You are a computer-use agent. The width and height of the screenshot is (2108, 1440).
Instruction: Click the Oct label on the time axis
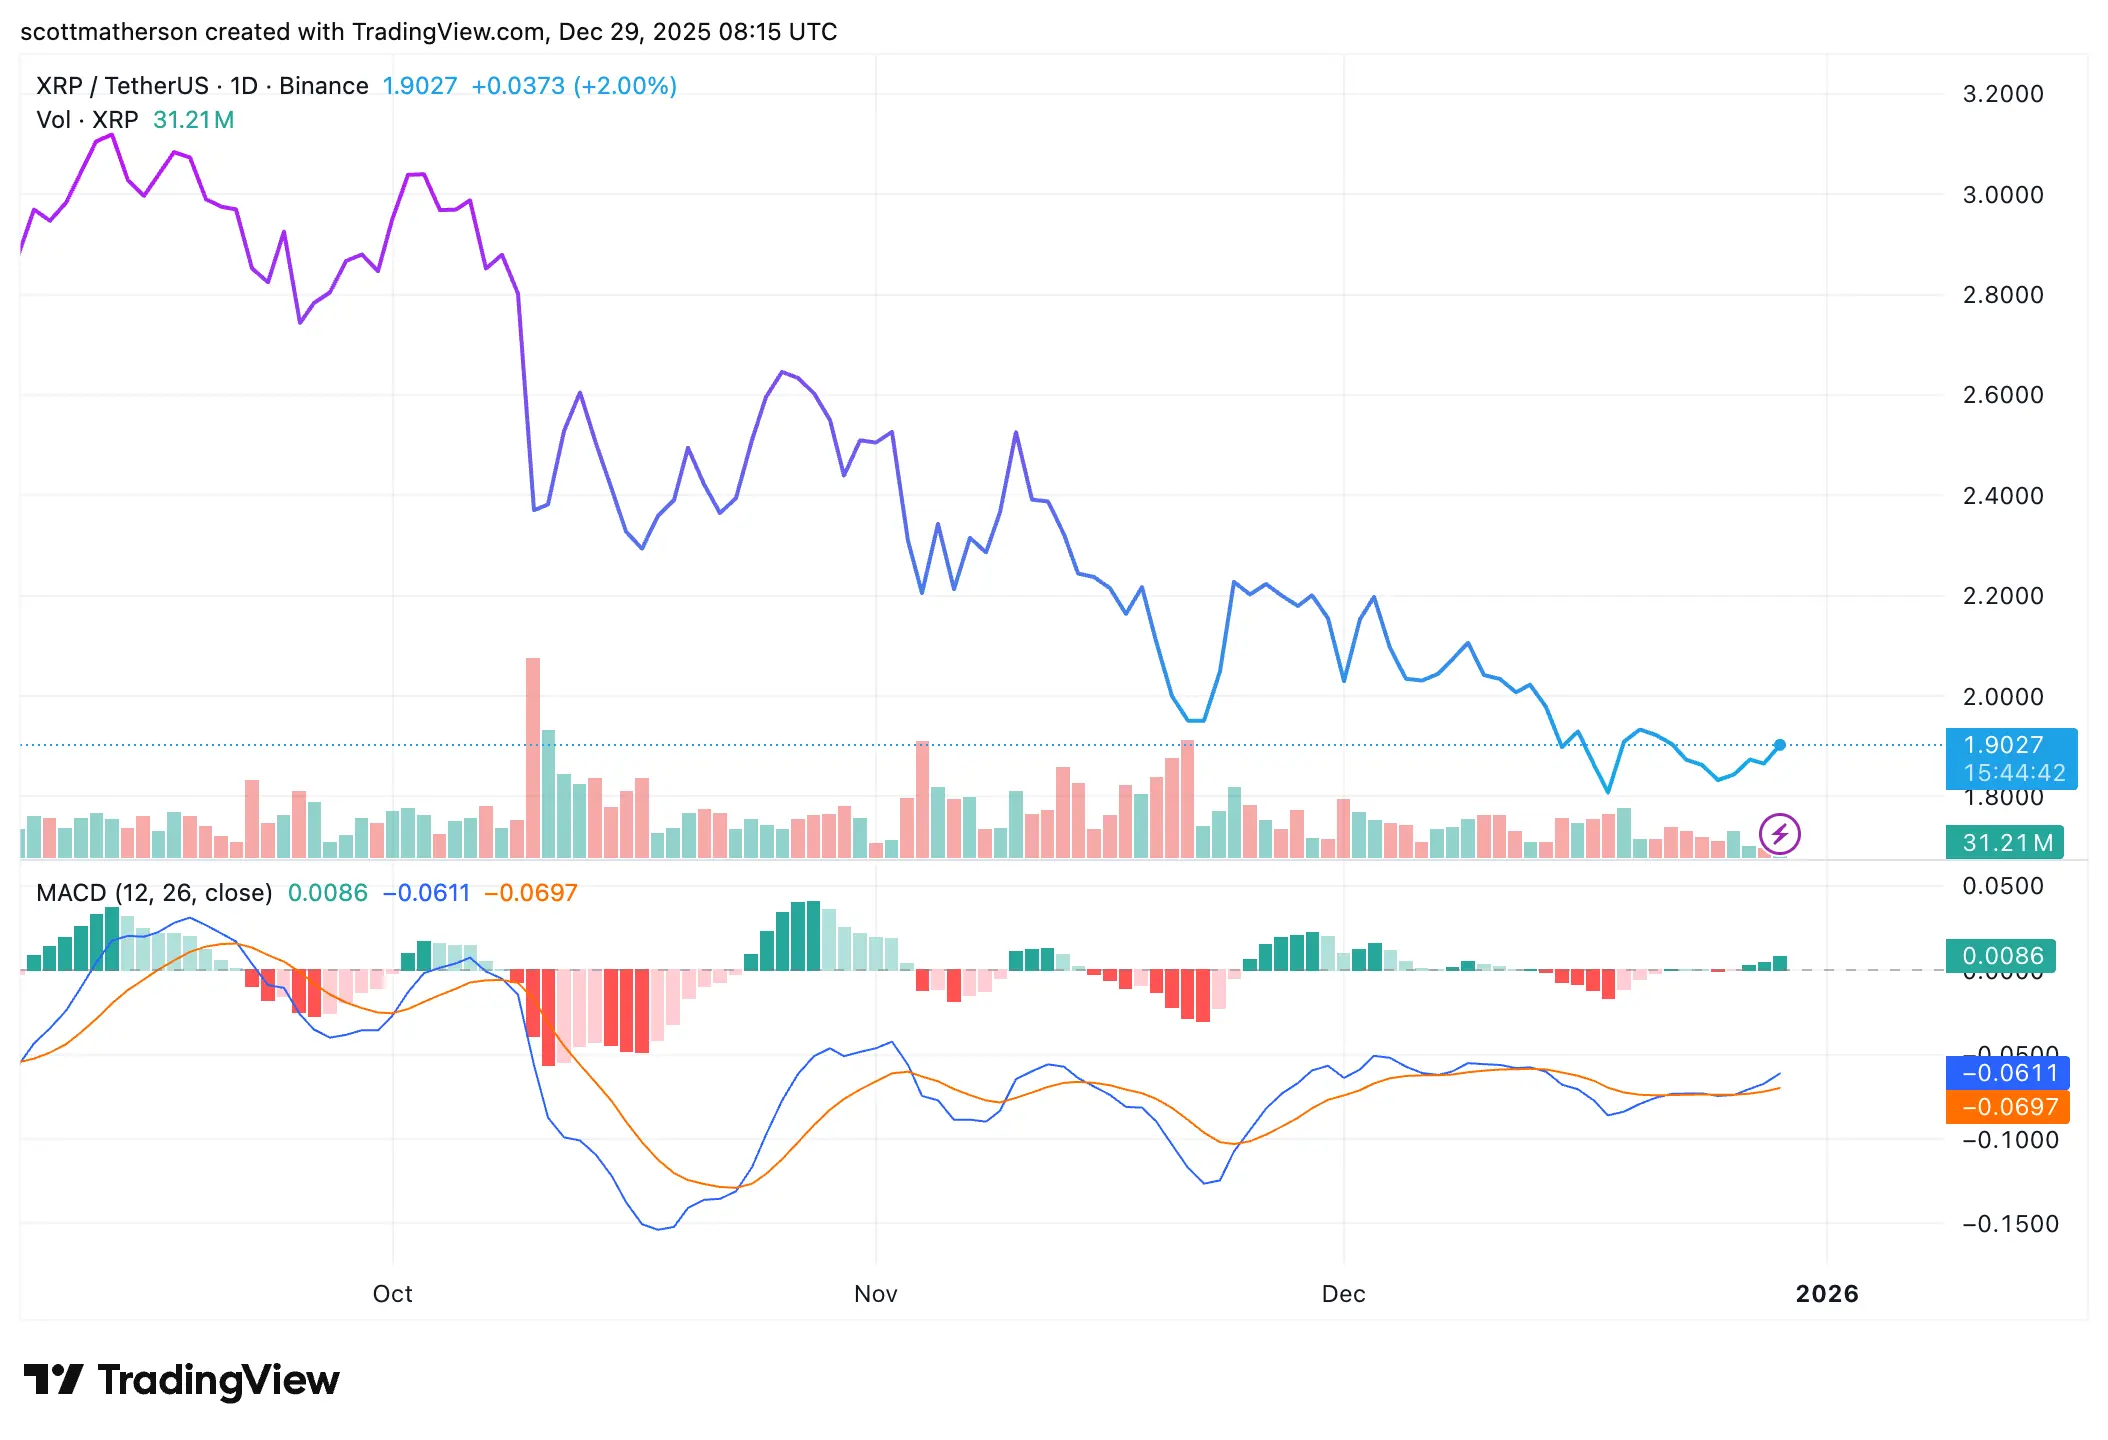click(x=392, y=1293)
